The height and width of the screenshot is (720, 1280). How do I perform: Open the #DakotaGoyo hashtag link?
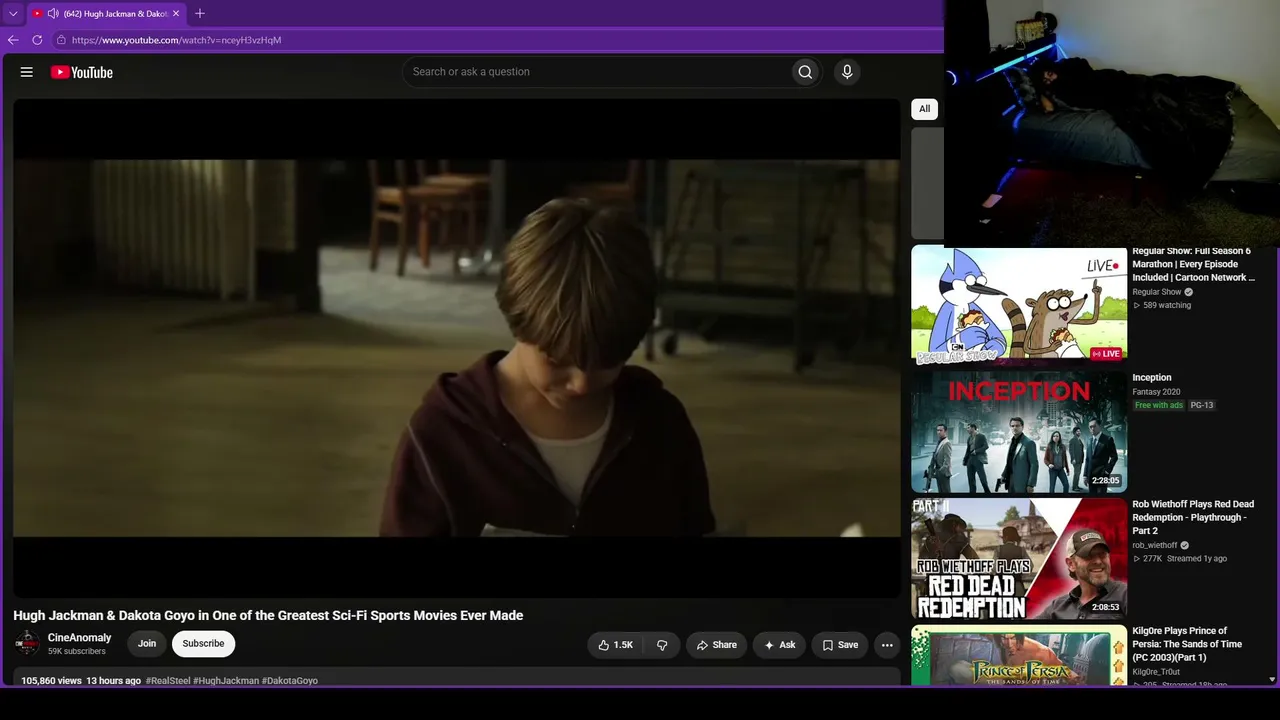click(x=290, y=681)
